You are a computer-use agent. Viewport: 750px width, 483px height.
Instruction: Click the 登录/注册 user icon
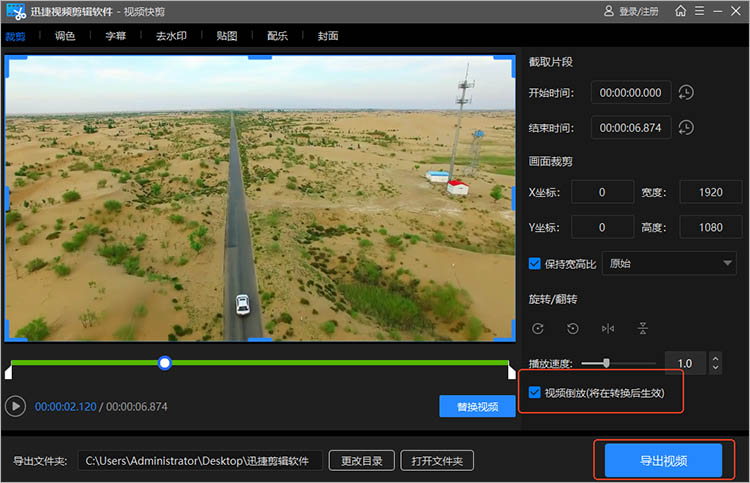point(608,11)
